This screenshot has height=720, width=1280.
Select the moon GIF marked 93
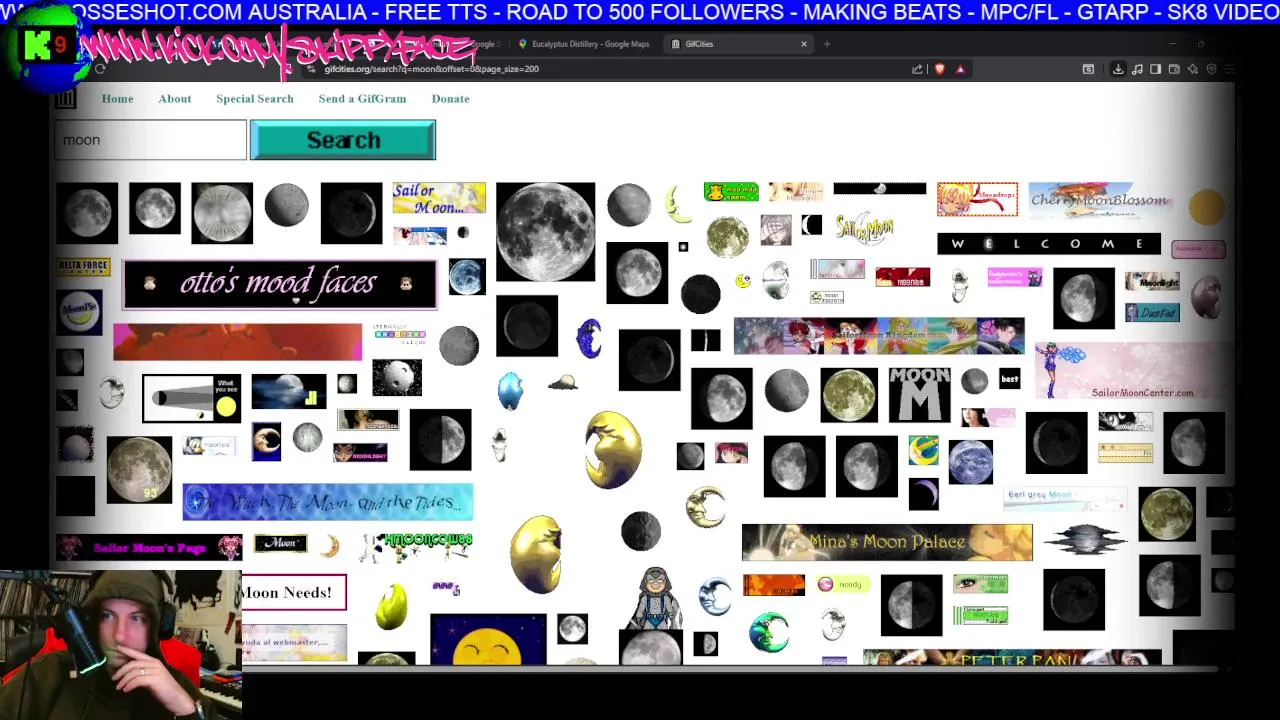pyautogui.click(x=139, y=469)
